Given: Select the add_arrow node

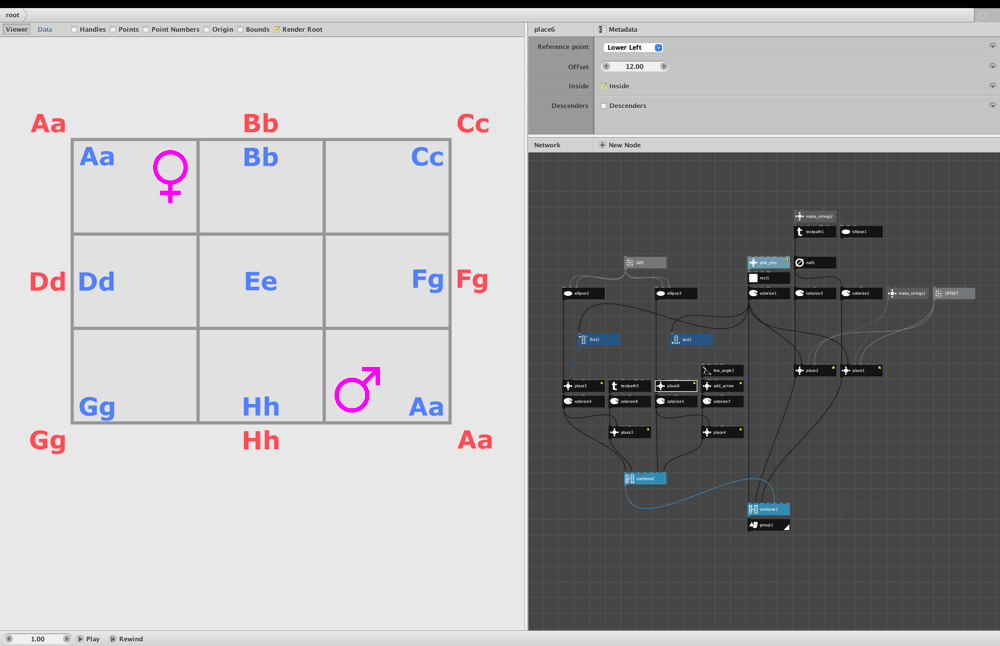Looking at the screenshot, I should coord(722,386).
